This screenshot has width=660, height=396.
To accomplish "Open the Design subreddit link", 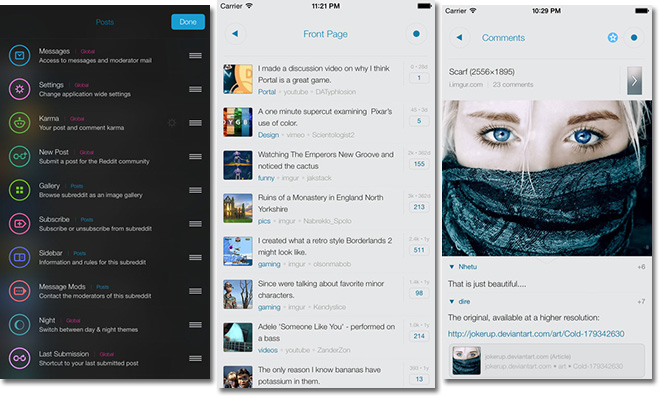I will pos(268,135).
